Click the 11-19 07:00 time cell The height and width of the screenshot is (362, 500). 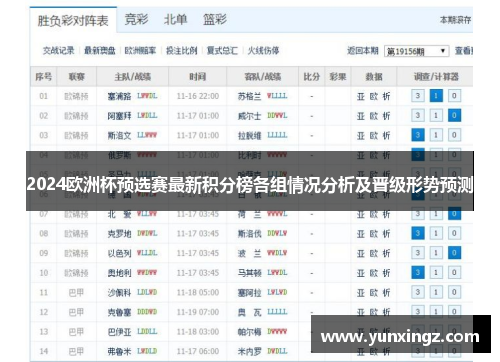point(198,312)
